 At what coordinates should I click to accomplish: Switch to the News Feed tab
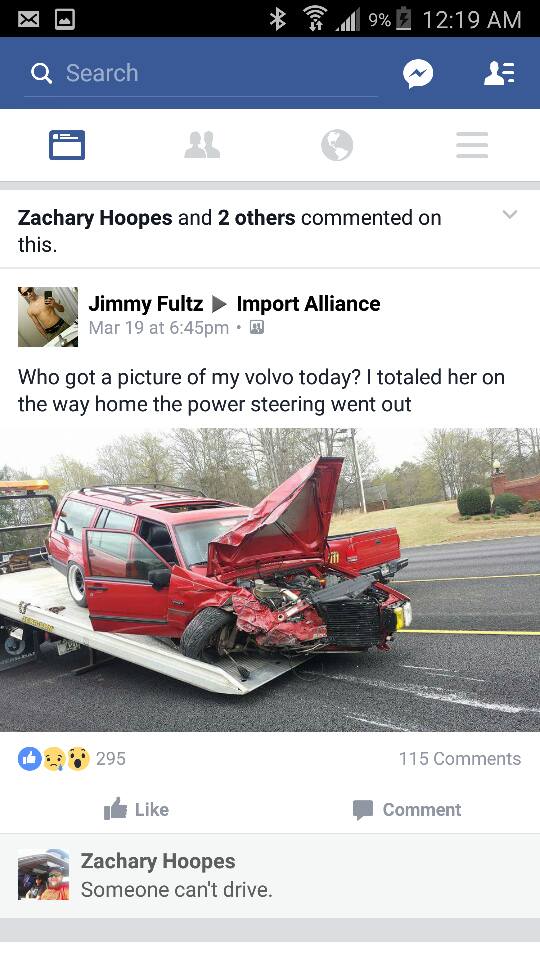(x=67, y=145)
